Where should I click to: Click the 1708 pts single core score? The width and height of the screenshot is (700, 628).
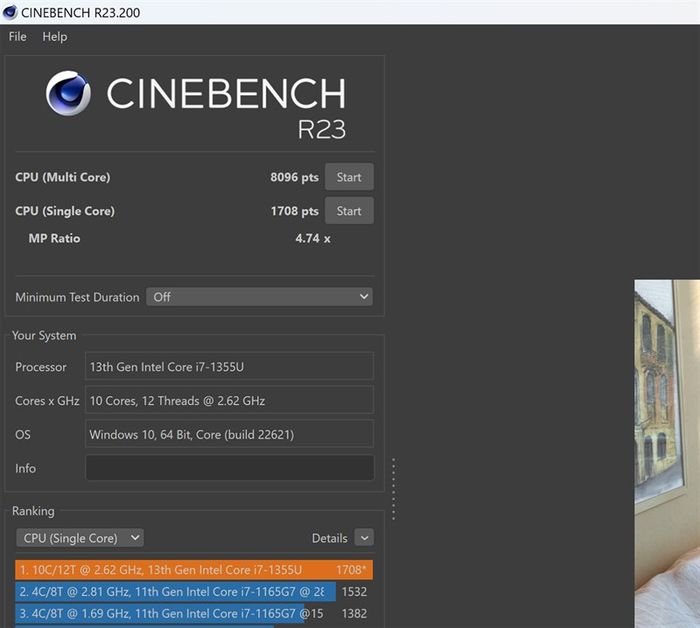294,211
